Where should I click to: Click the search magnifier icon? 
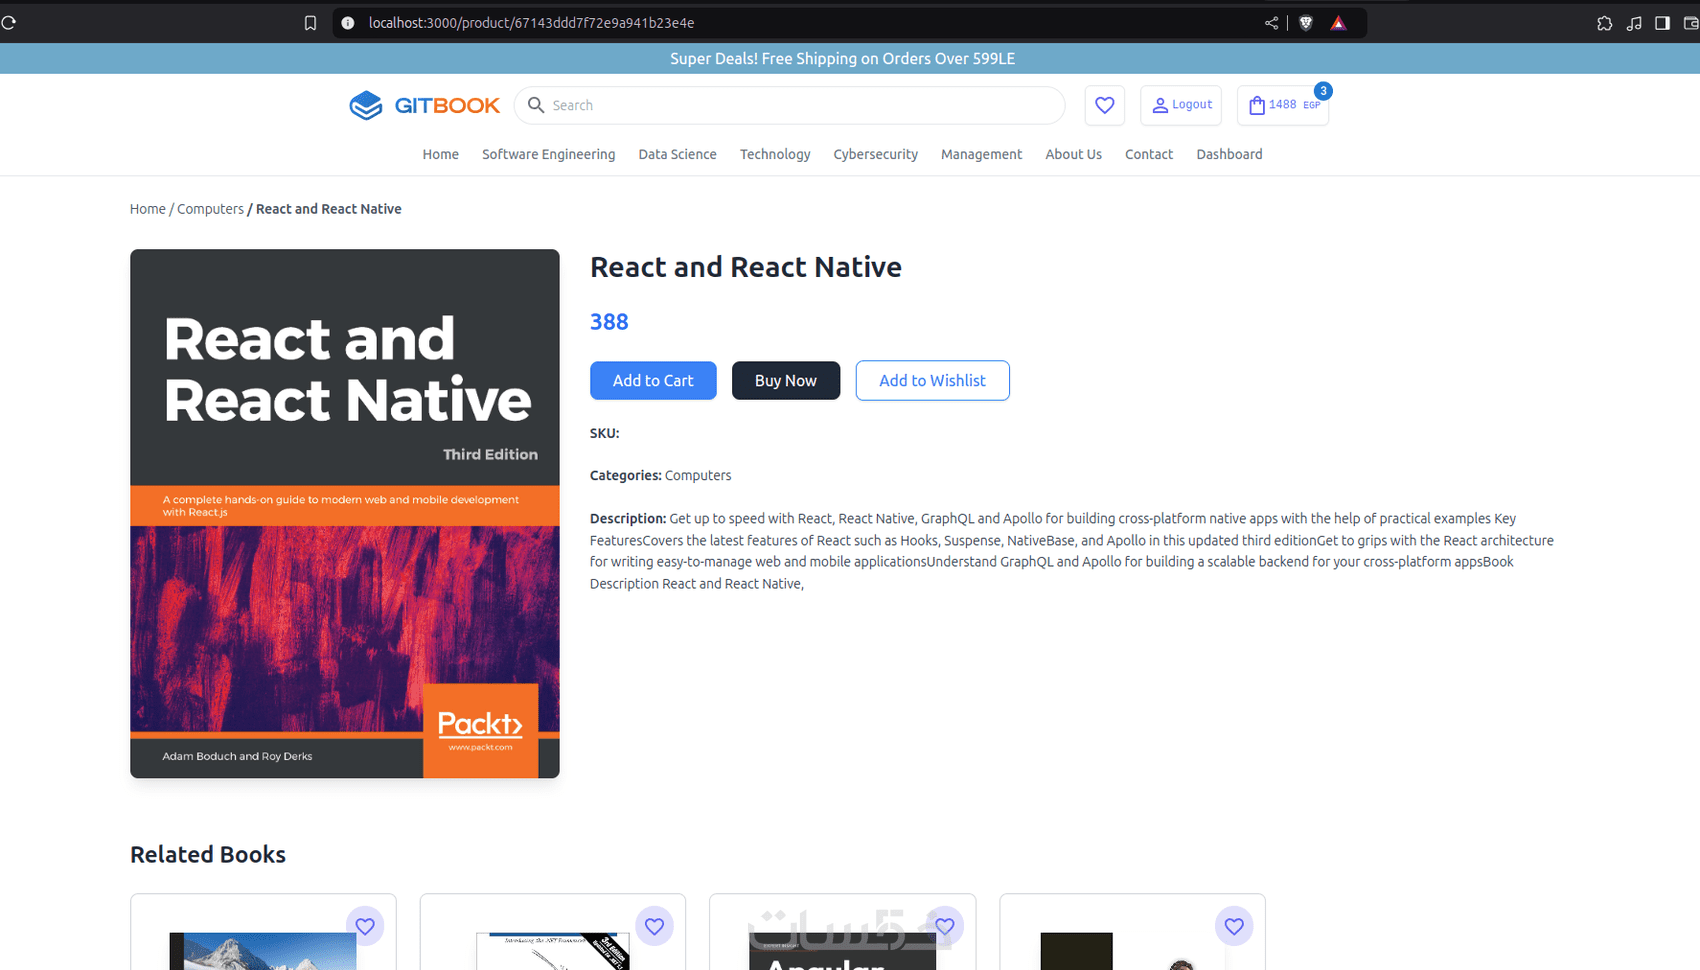pyautogui.click(x=536, y=105)
